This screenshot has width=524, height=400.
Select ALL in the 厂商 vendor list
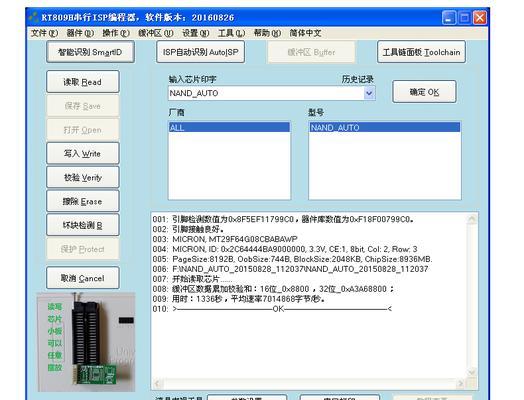pos(229,127)
